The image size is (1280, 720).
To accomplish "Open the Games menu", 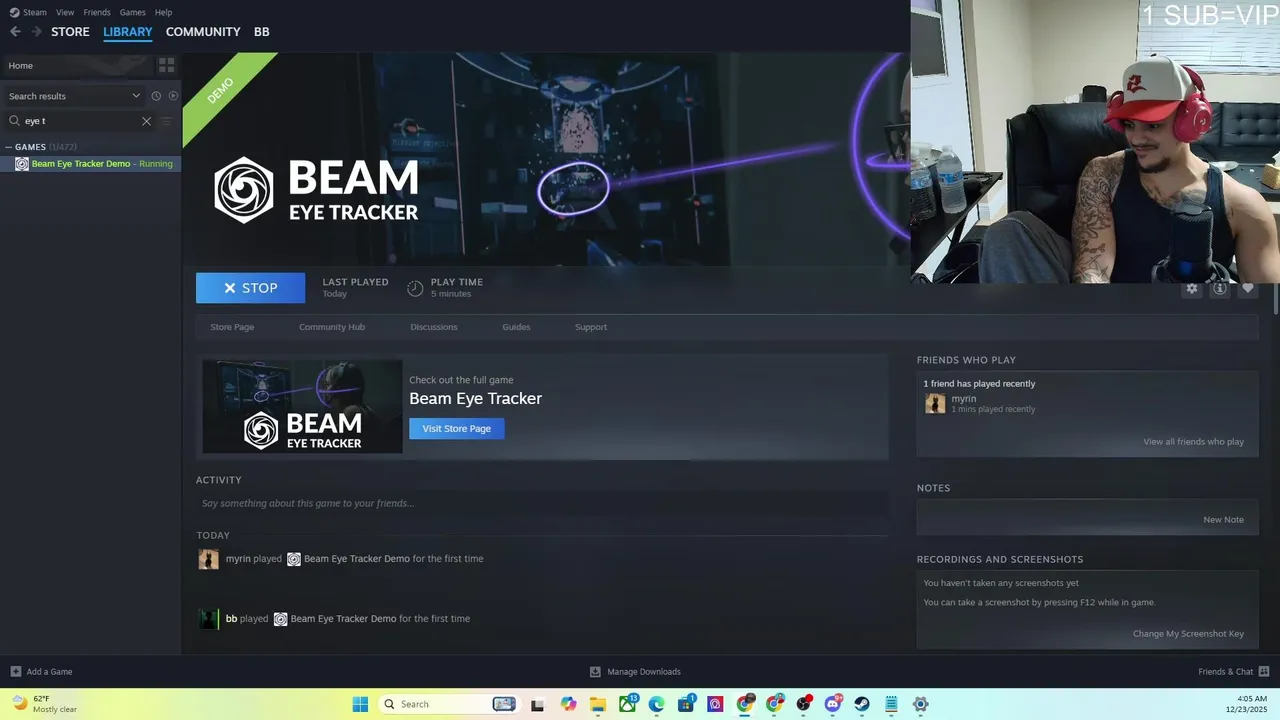I will [132, 12].
